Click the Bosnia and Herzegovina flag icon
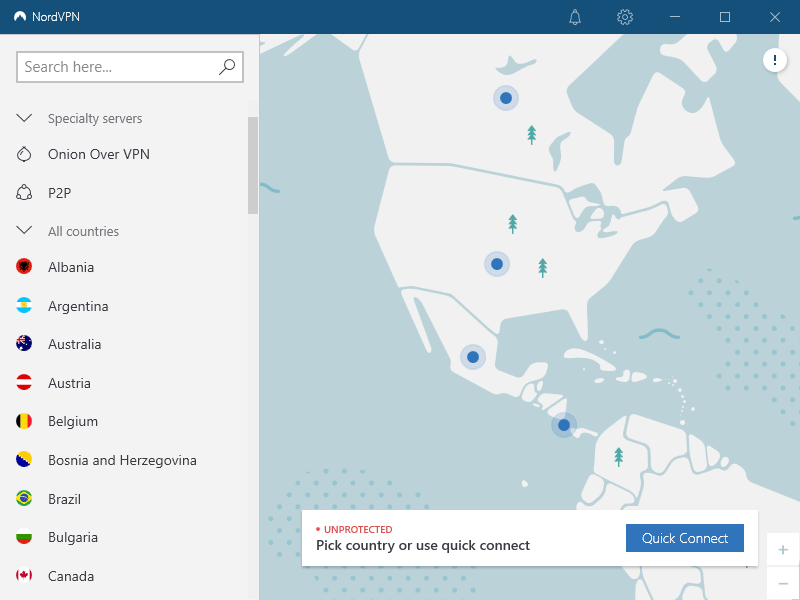Screen dimensions: 800x600 click(24, 460)
